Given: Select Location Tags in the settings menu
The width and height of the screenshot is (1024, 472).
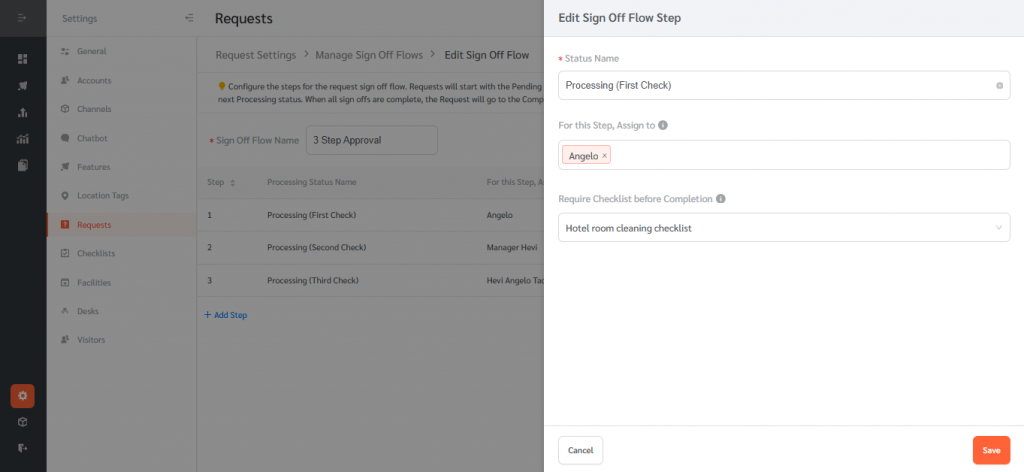Looking at the screenshot, I should pyautogui.click(x=102, y=196).
